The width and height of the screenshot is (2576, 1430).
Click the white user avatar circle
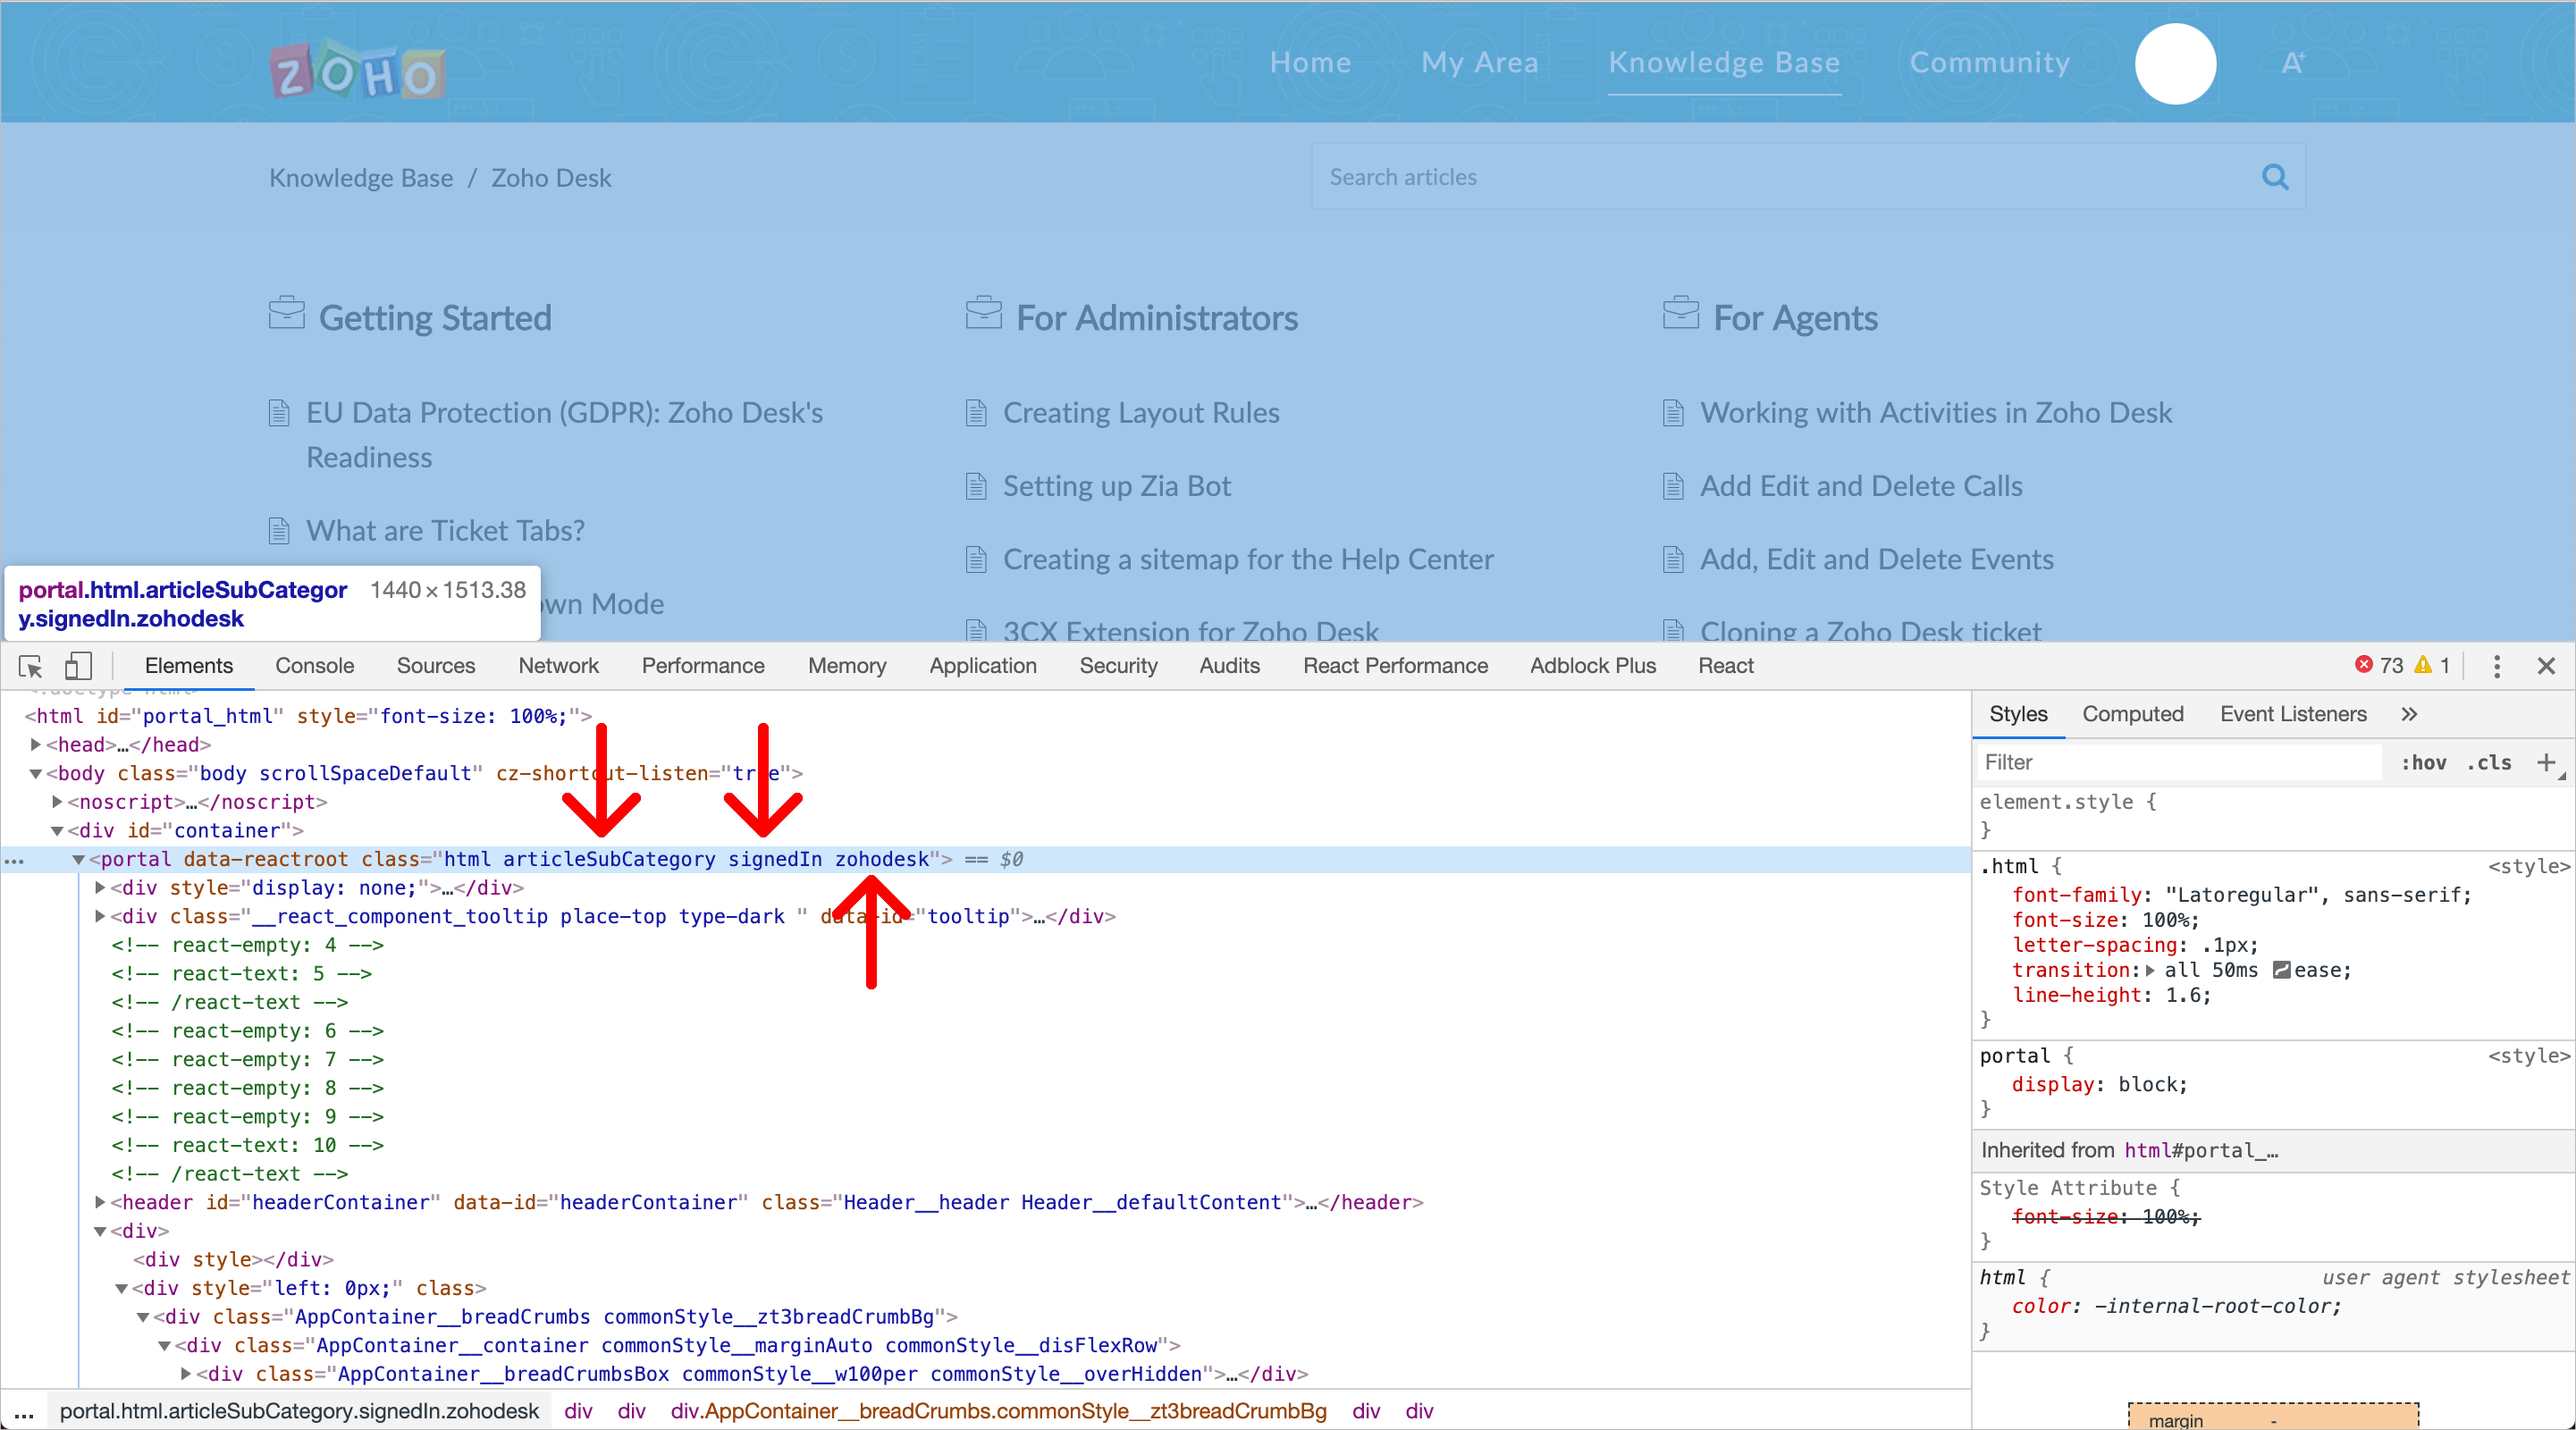pos(2175,63)
